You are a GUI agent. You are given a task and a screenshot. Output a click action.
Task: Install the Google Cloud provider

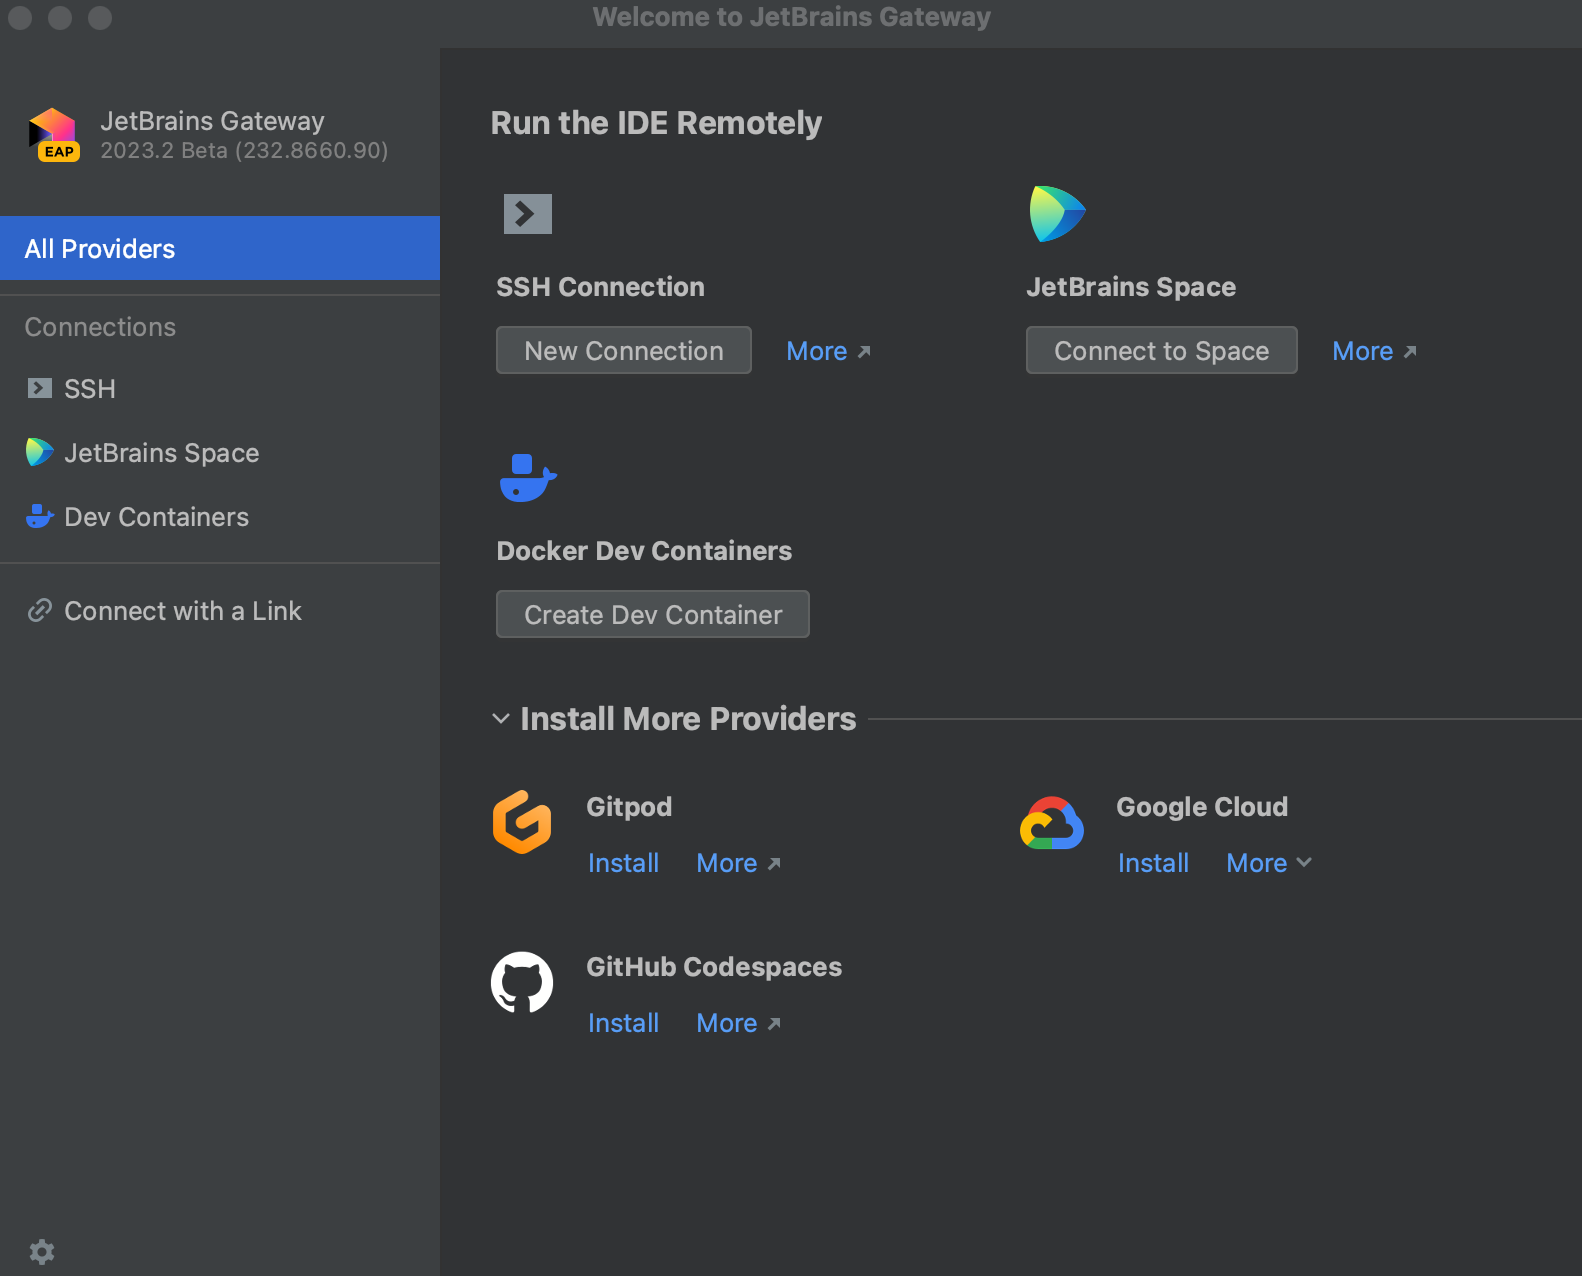click(1153, 863)
